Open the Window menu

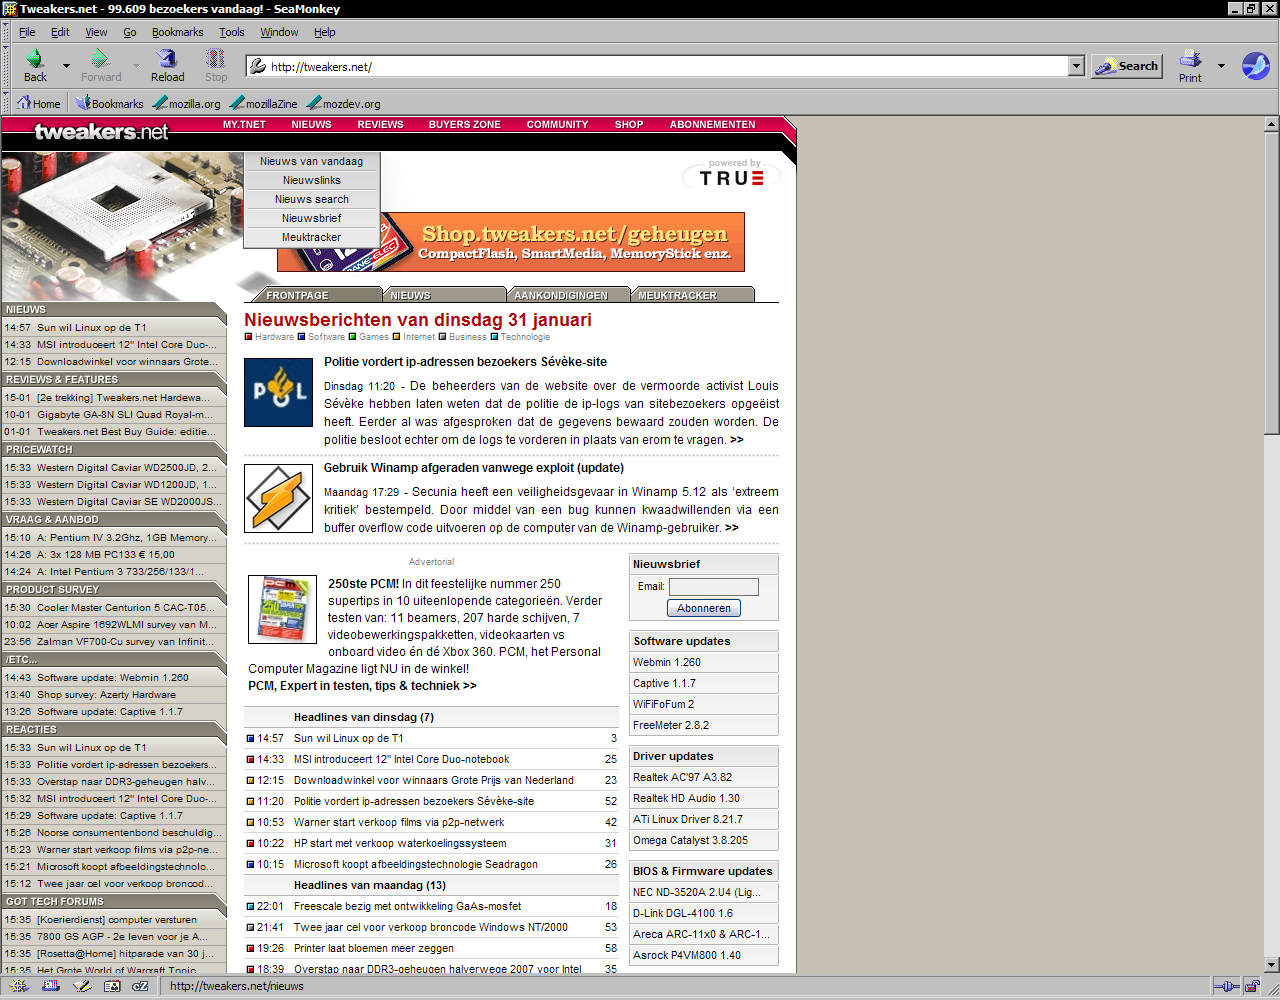[279, 32]
